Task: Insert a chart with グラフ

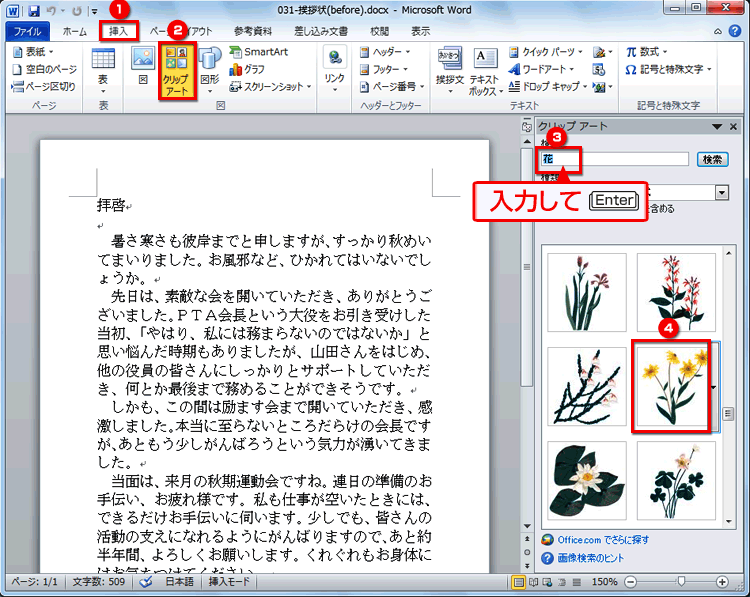Action: coord(247,69)
